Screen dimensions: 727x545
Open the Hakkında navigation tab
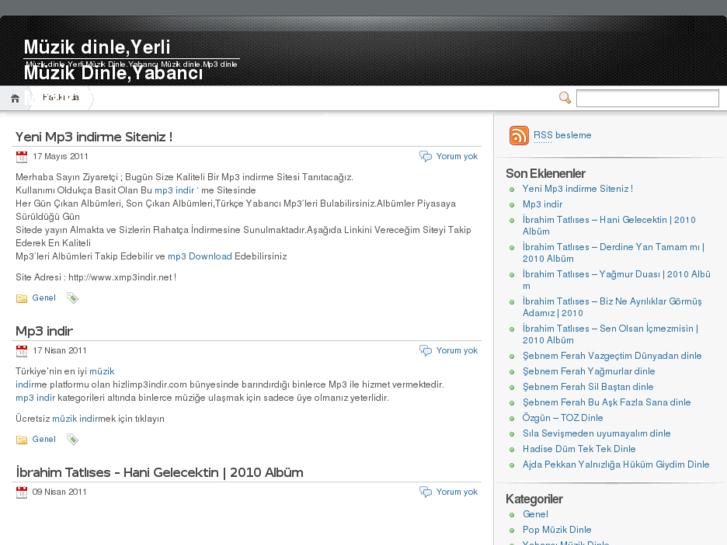point(61,98)
